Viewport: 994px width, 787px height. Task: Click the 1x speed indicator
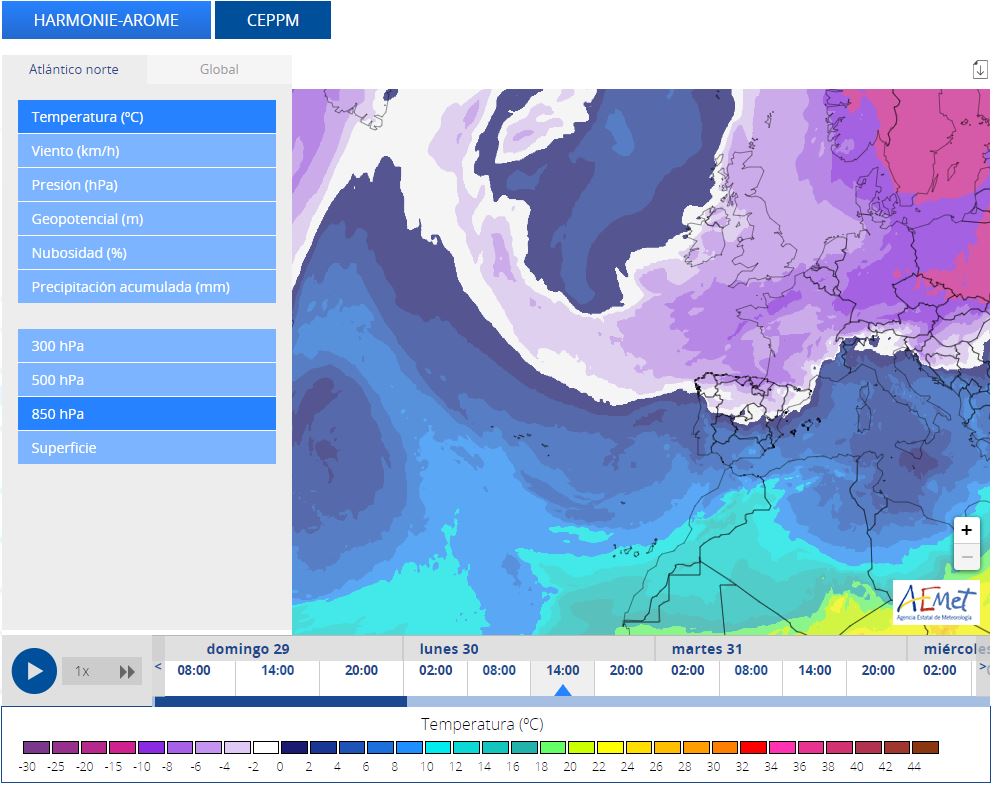click(x=82, y=672)
